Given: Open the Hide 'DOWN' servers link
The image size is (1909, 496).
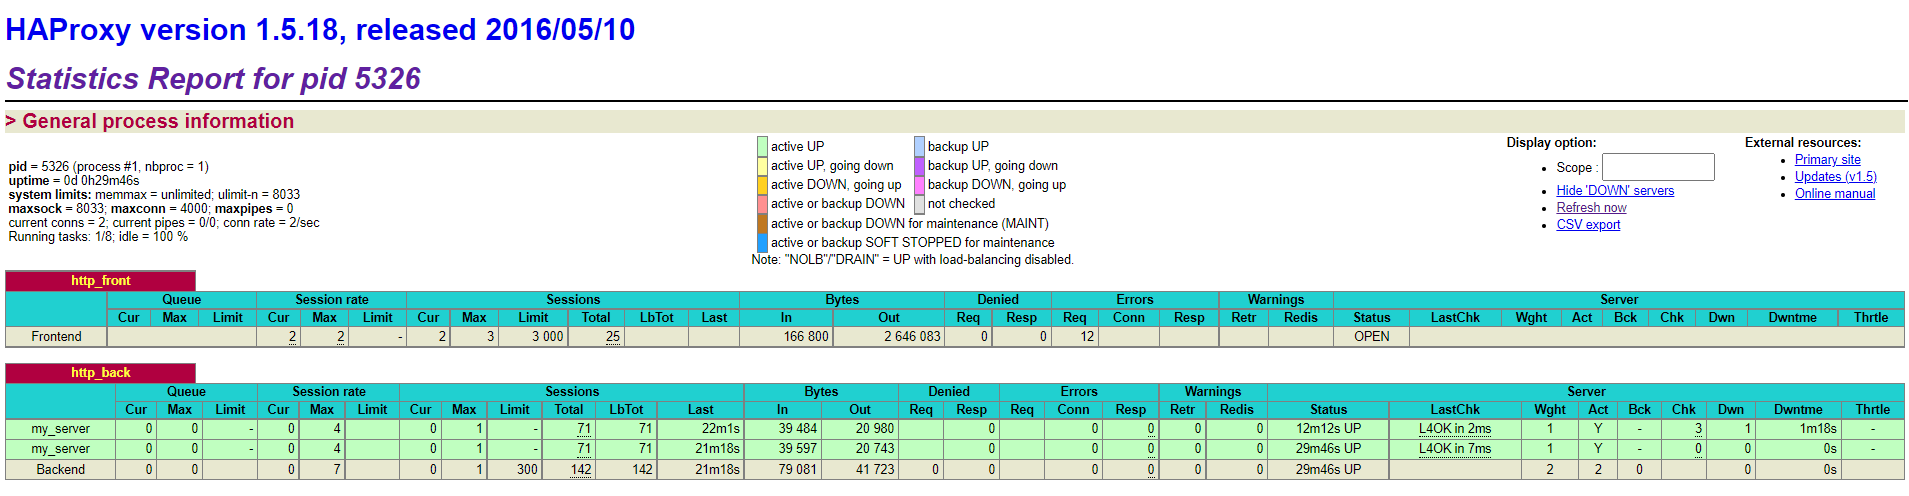Looking at the screenshot, I should coord(1615,191).
